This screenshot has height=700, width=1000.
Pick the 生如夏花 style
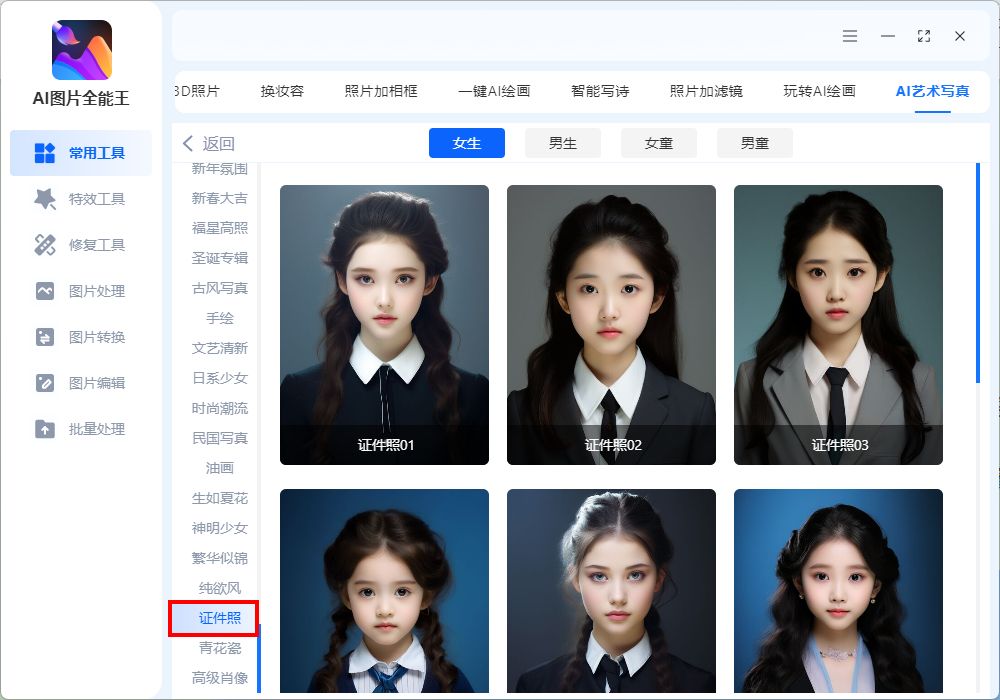point(219,498)
